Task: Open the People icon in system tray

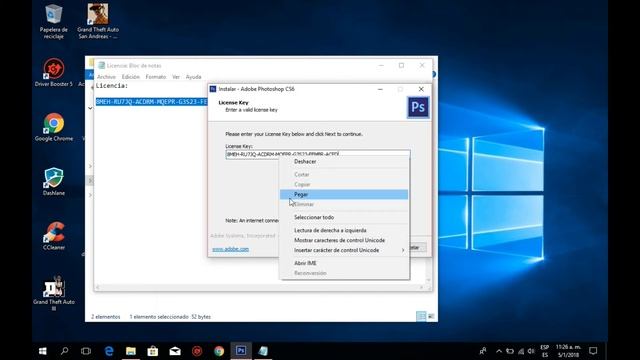Action: [483, 351]
